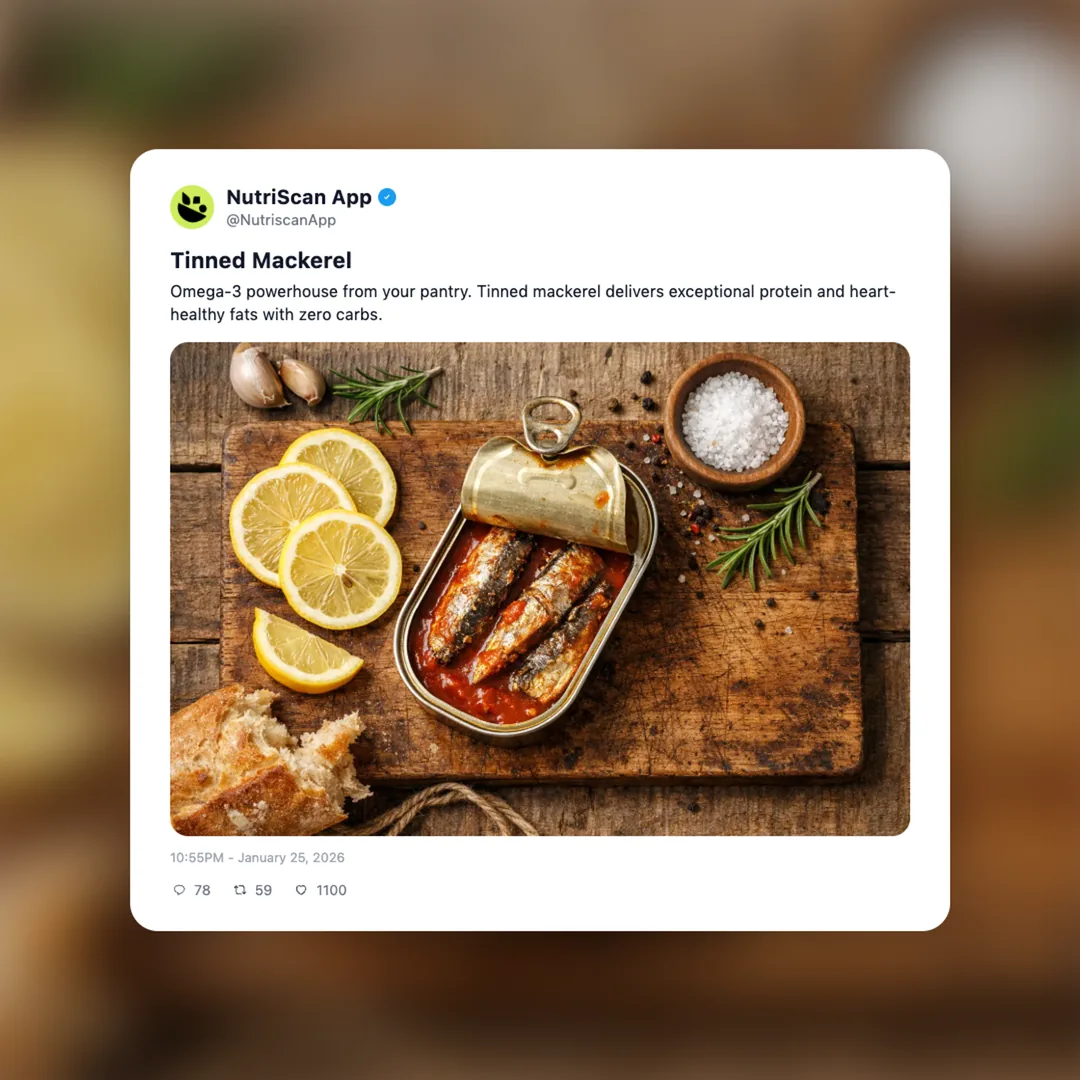Image resolution: width=1080 pixels, height=1080 pixels.
Task: Click the reply speech bubble icon
Action: pos(179,890)
